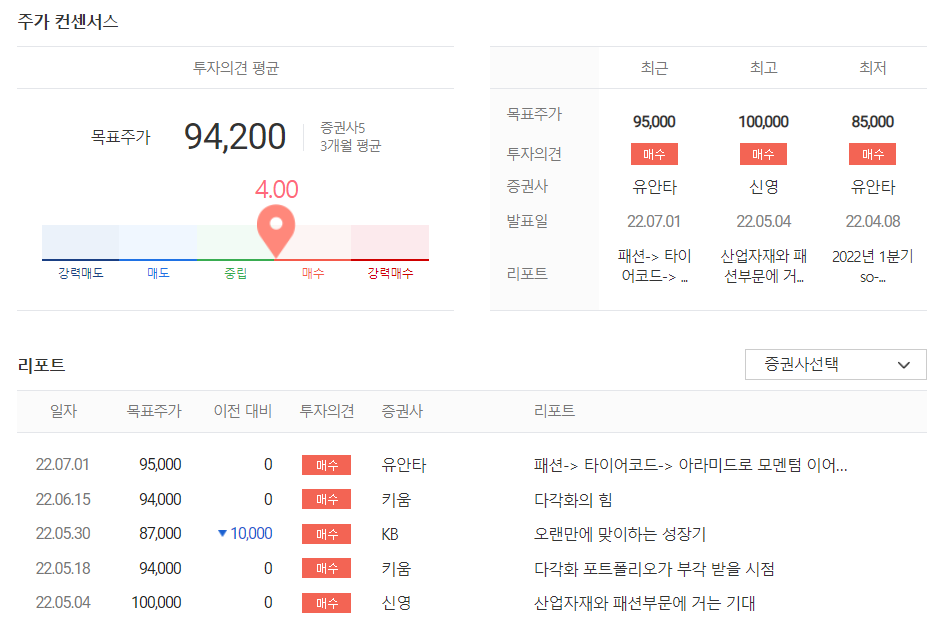Click the 최고 target price 100,000
This screenshot has height=621, width=946.
coord(763,122)
